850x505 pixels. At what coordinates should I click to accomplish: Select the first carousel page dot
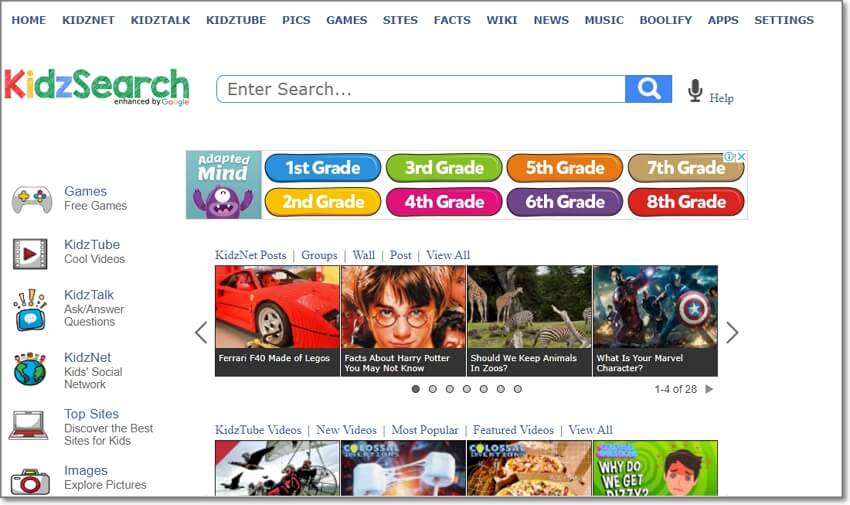coord(415,389)
